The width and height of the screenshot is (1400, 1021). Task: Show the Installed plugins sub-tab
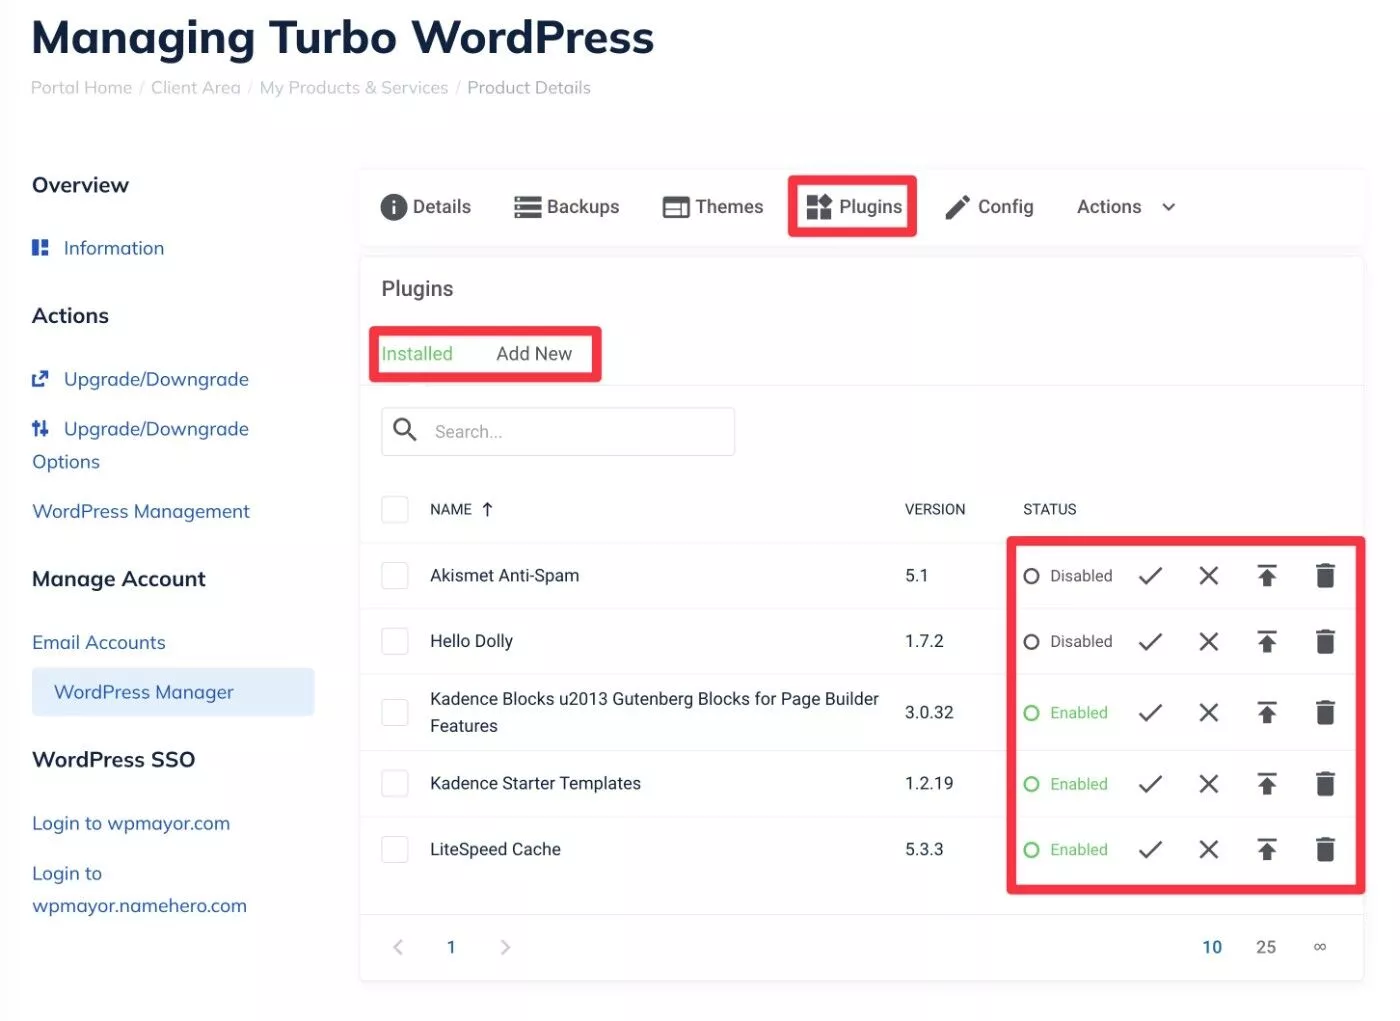point(417,354)
